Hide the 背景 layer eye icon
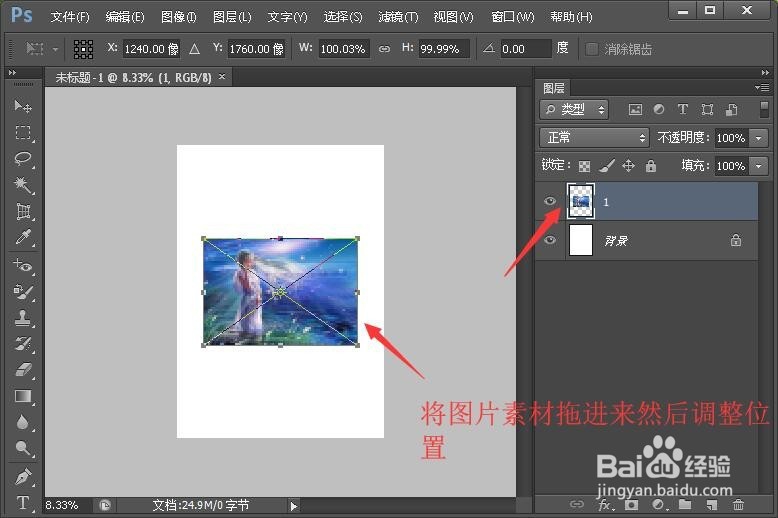778x518 pixels. 550,240
